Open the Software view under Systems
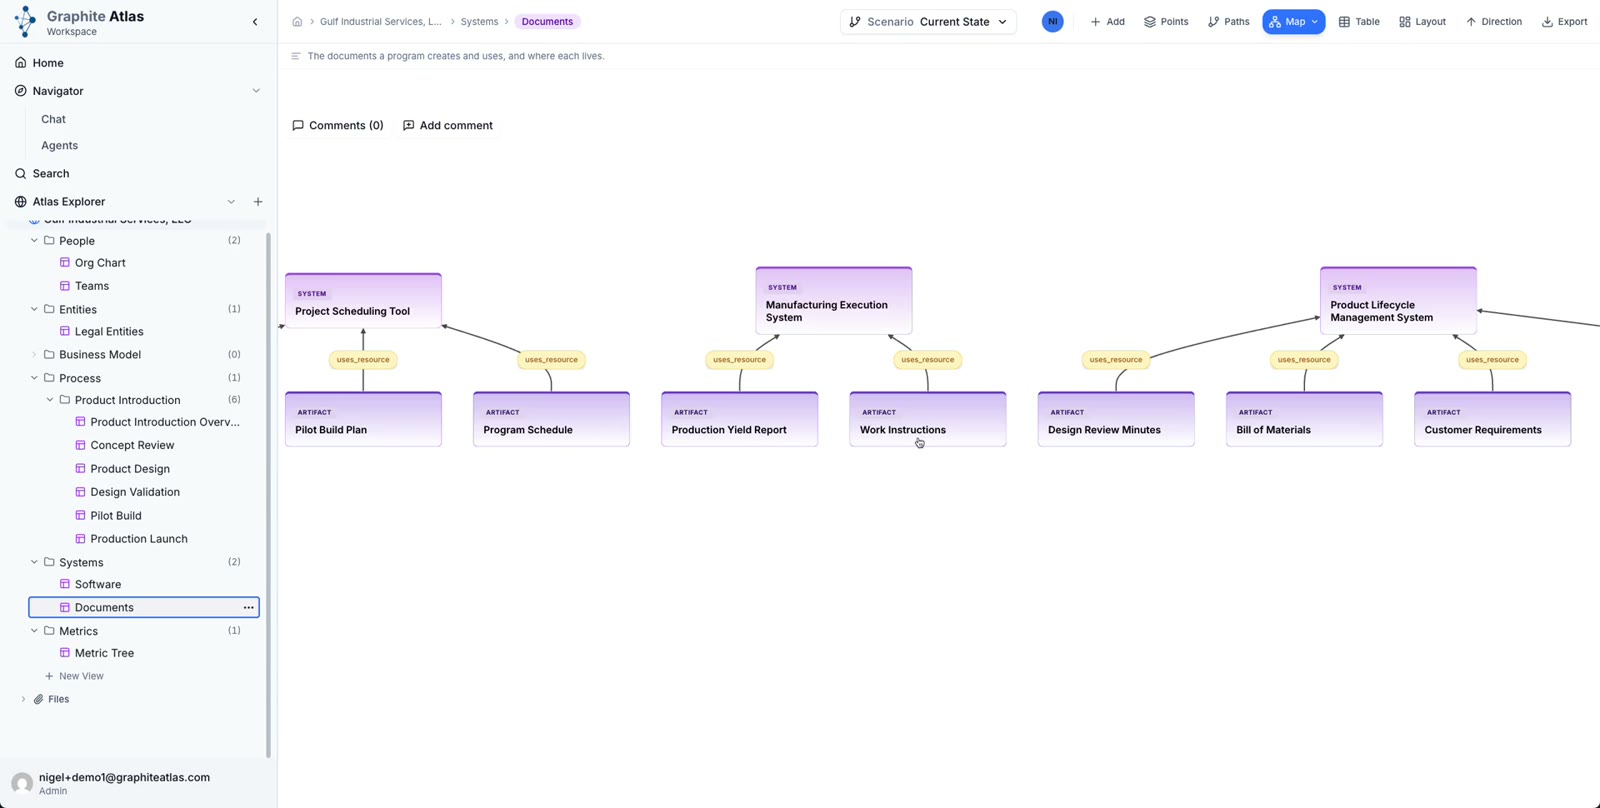This screenshot has height=808, width=1600. tap(98, 585)
